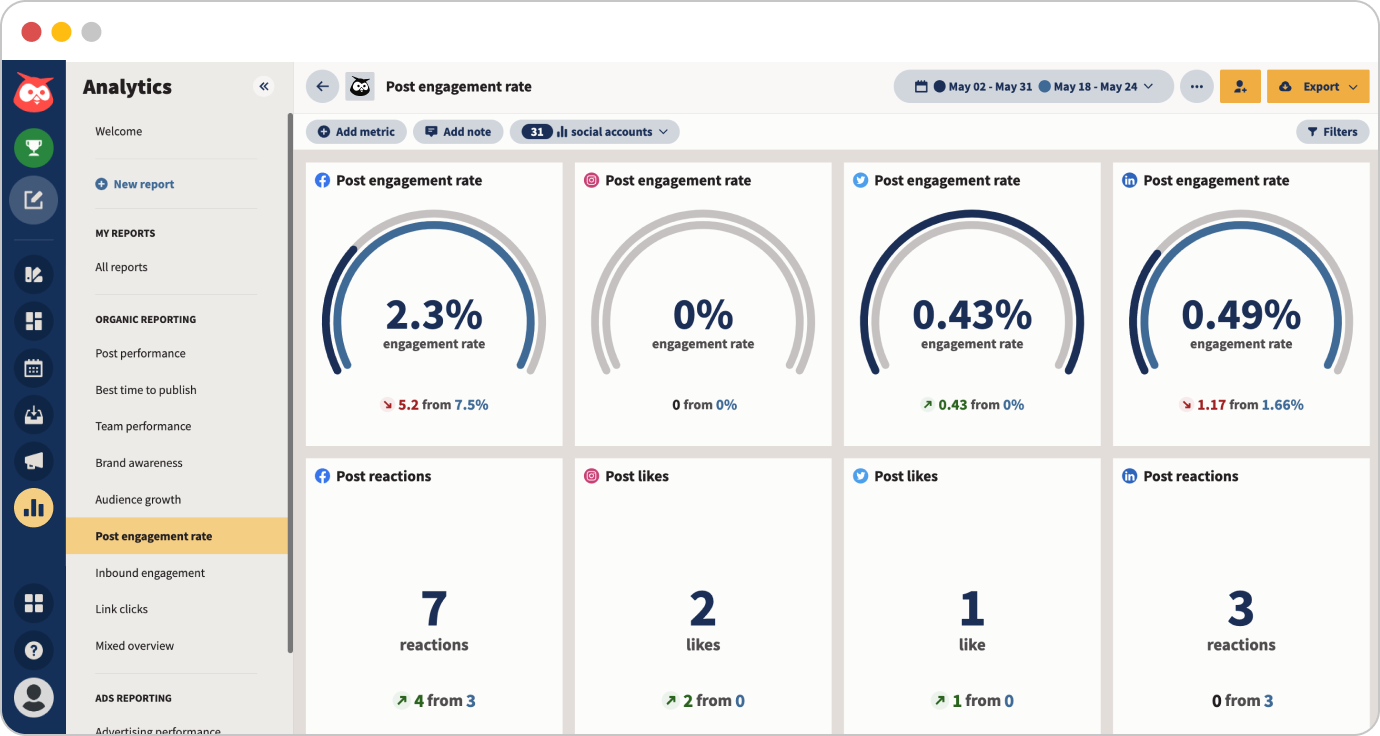This screenshot has width=1380, height=736.
Task: Open the social accounts dropdown
Action: pyautogui.click(x=594, y=131)
